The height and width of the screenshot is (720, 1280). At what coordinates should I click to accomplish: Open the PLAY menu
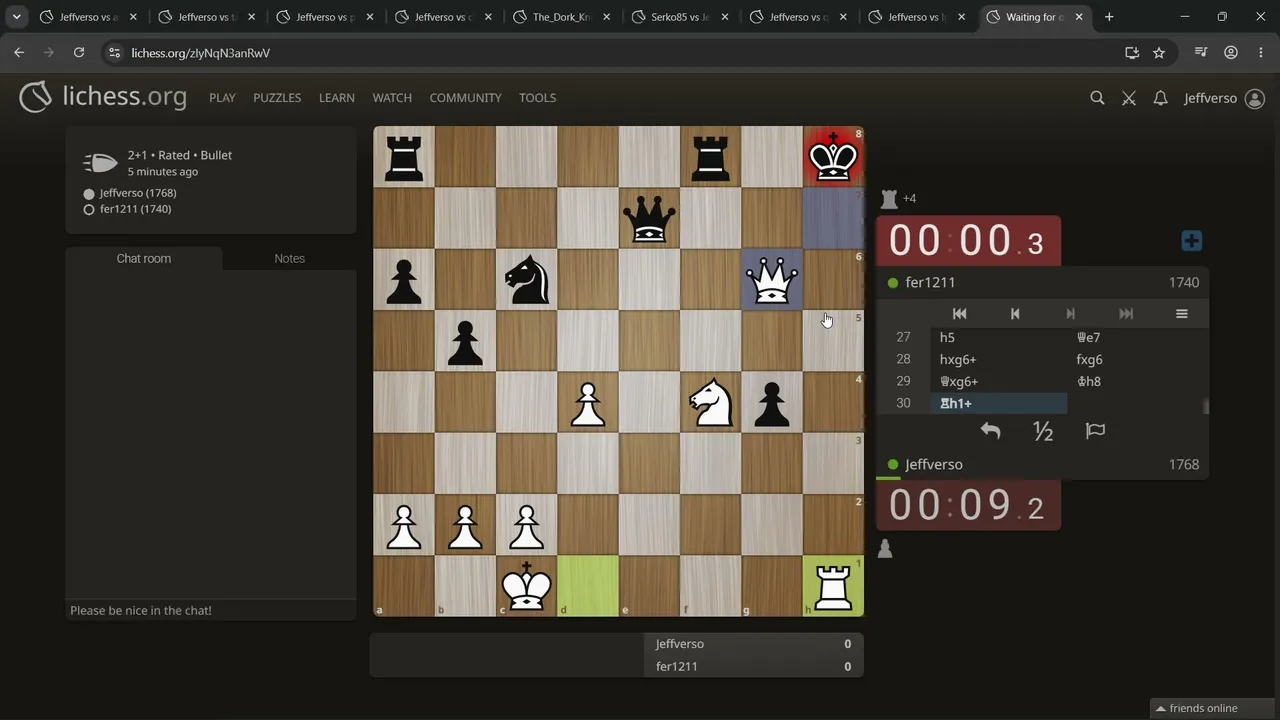tap(222, 98)
